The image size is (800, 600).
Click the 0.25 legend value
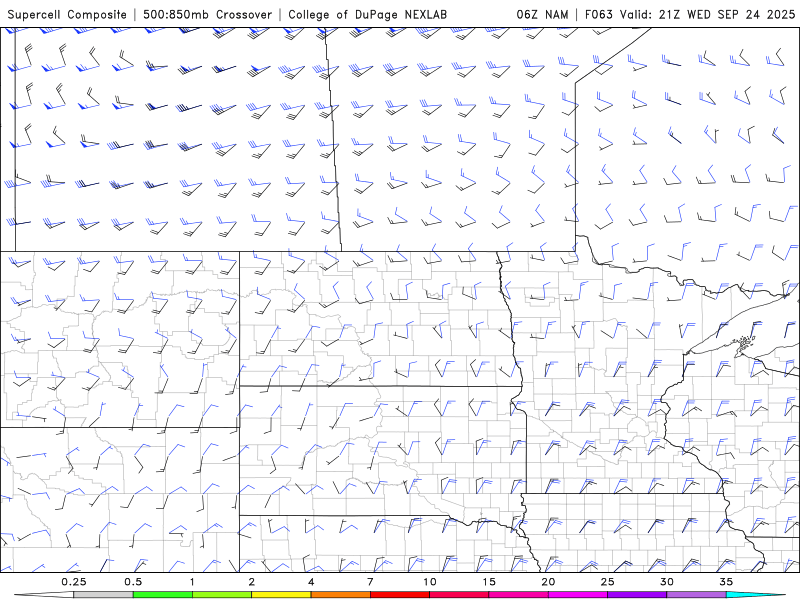74,582
